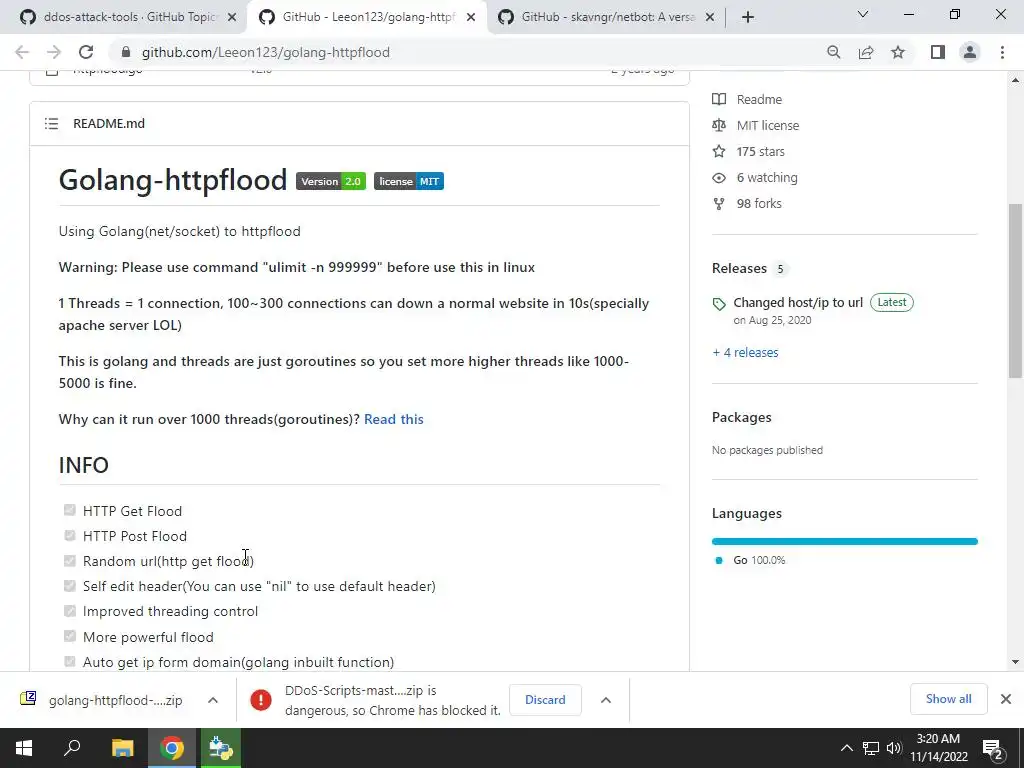Open the Packages heading link
Screen dimensions: 1024x768
click(741, 417)
